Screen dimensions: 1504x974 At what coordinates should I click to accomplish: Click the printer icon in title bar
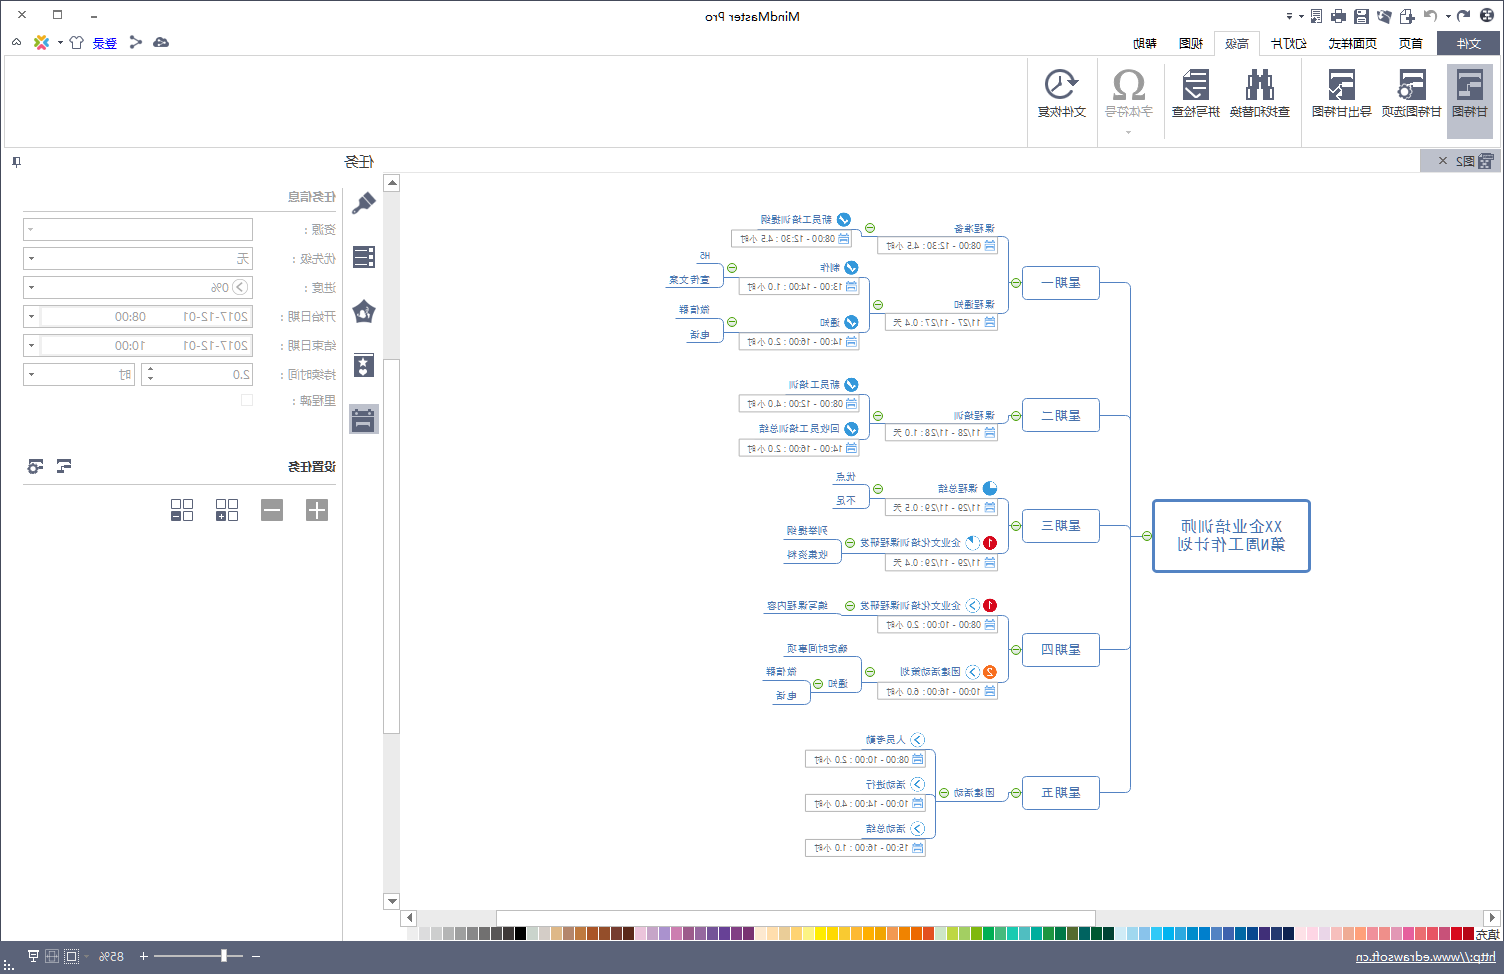coord(1338,16)
